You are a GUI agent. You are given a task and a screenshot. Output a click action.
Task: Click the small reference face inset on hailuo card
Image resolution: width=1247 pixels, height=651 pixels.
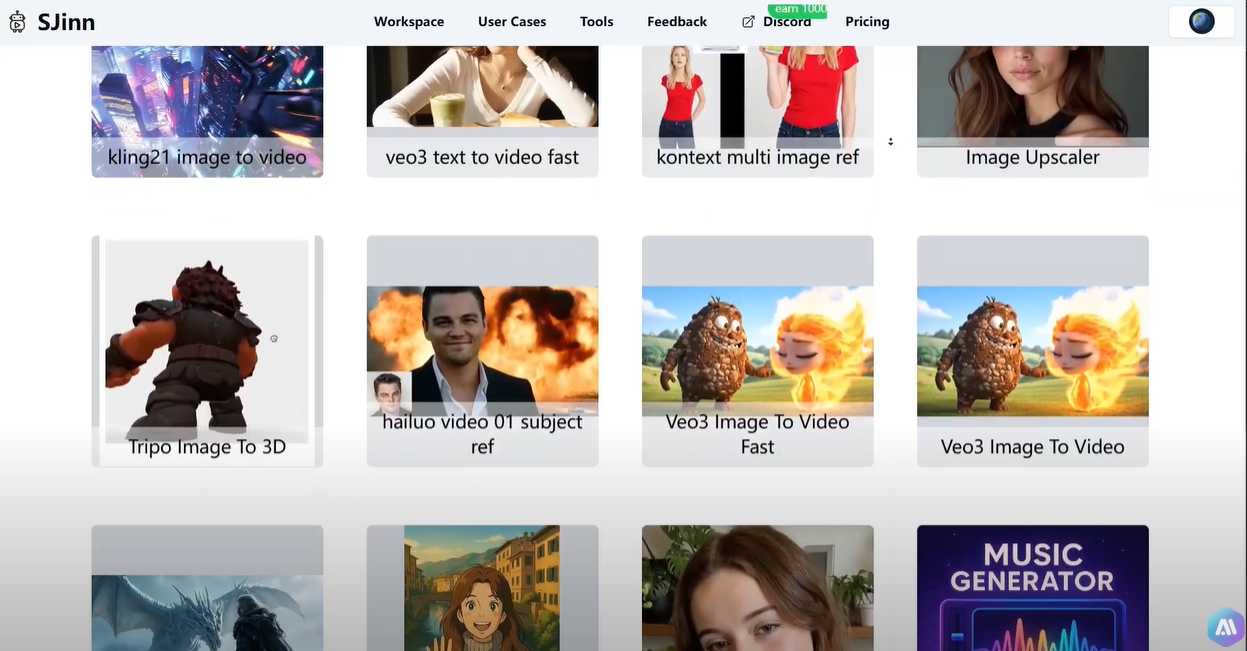(389, 394)
